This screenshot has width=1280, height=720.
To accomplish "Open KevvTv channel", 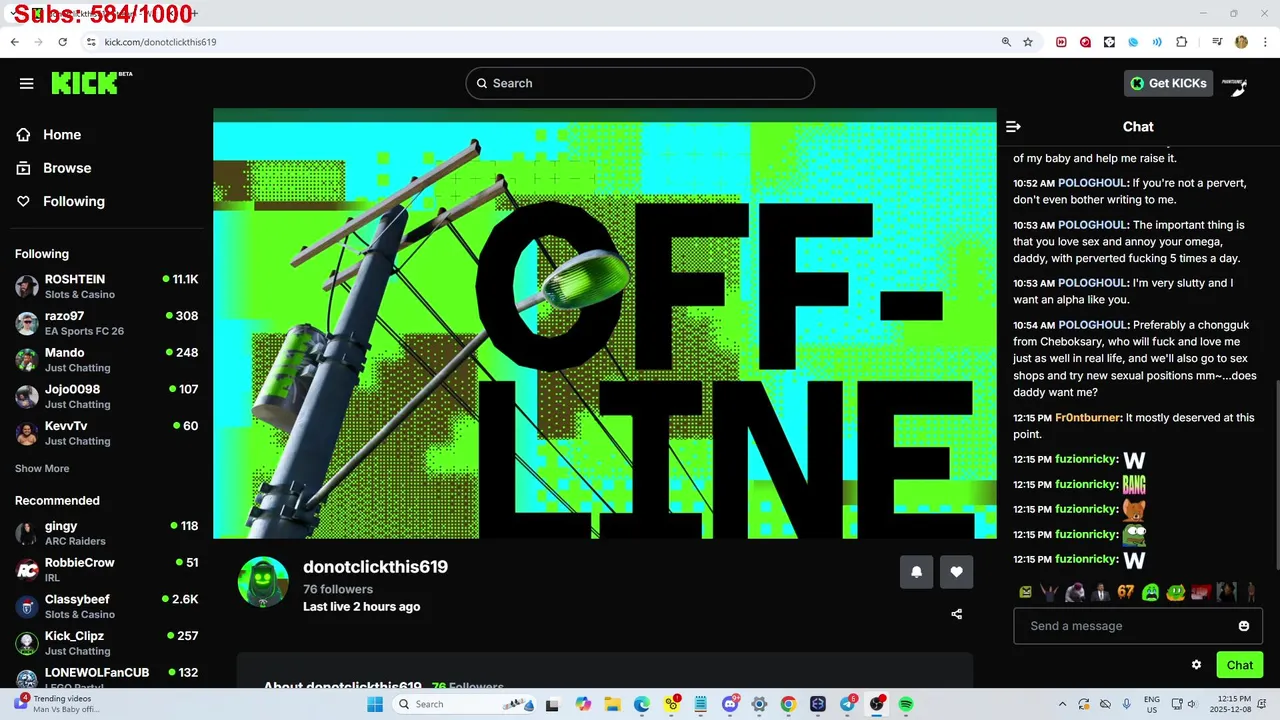I will tap(106, 433).
